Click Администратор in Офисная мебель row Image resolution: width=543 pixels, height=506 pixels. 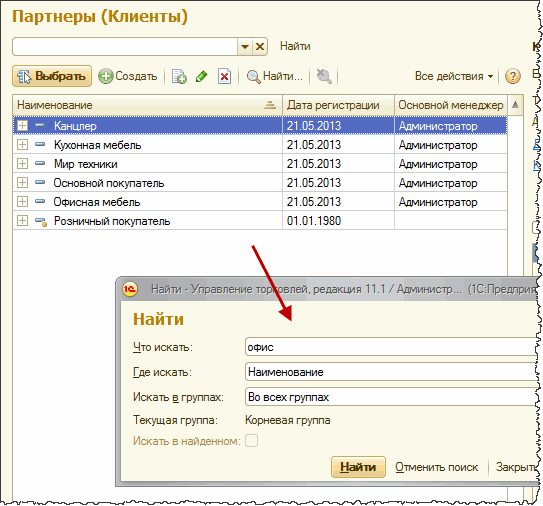(x=438, y=202)
